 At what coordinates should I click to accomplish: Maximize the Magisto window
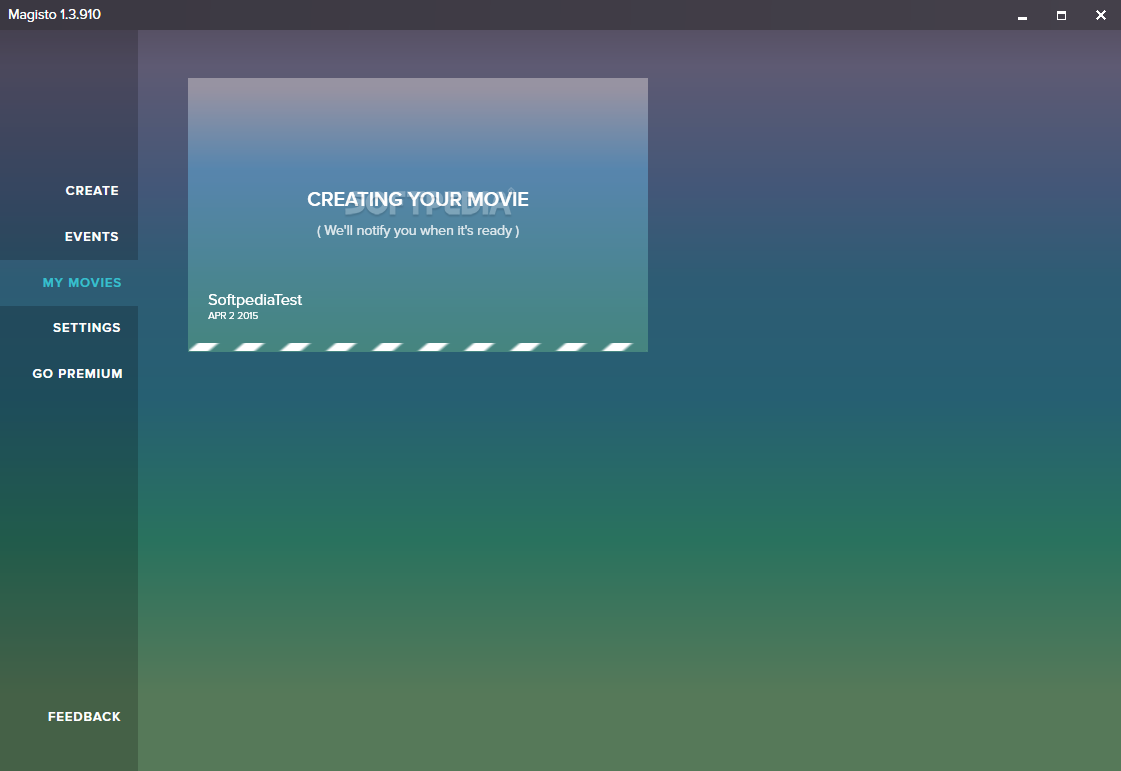[1062, 16]
